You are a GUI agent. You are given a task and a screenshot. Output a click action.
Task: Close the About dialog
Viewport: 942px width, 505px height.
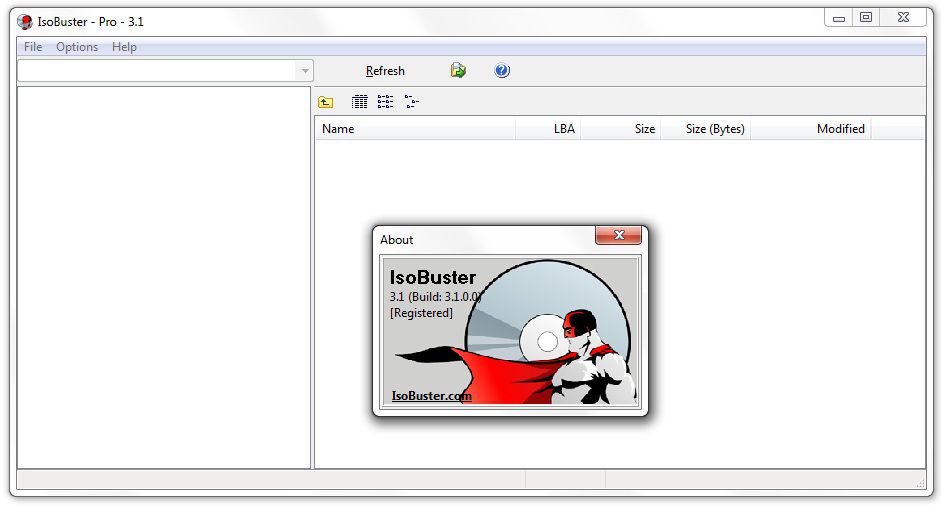pyautogui.click(x=619, y=235)
